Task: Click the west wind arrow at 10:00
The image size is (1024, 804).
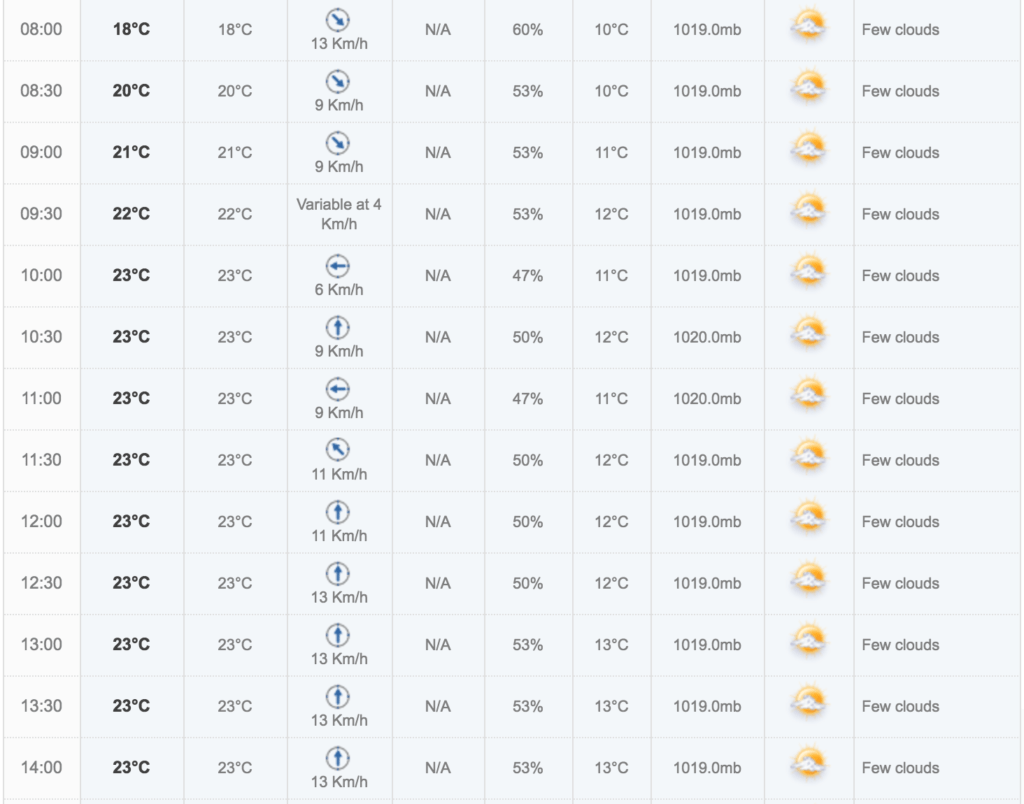Action: coord(338,266)
